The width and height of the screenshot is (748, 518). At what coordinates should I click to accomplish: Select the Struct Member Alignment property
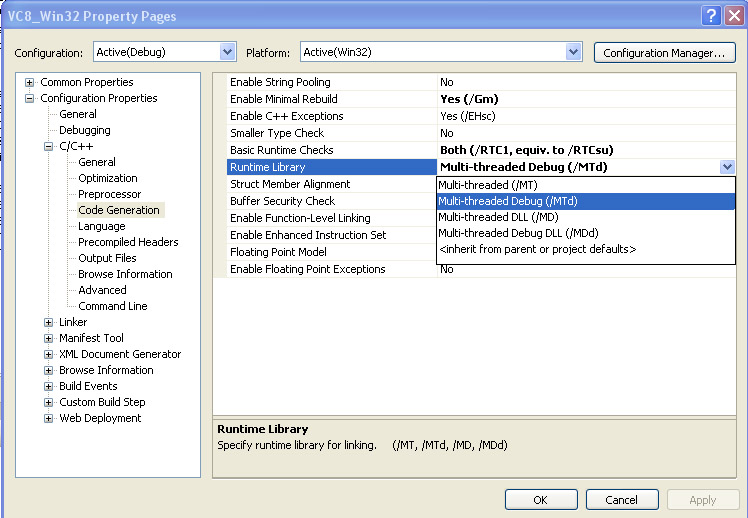click(332, 184)
